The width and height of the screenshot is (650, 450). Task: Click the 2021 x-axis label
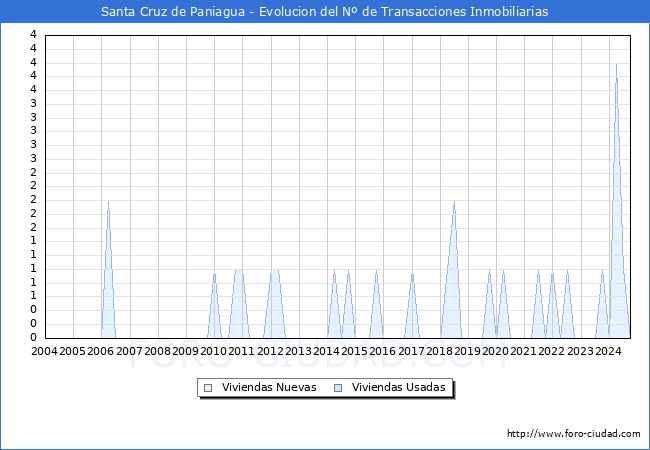524,351
